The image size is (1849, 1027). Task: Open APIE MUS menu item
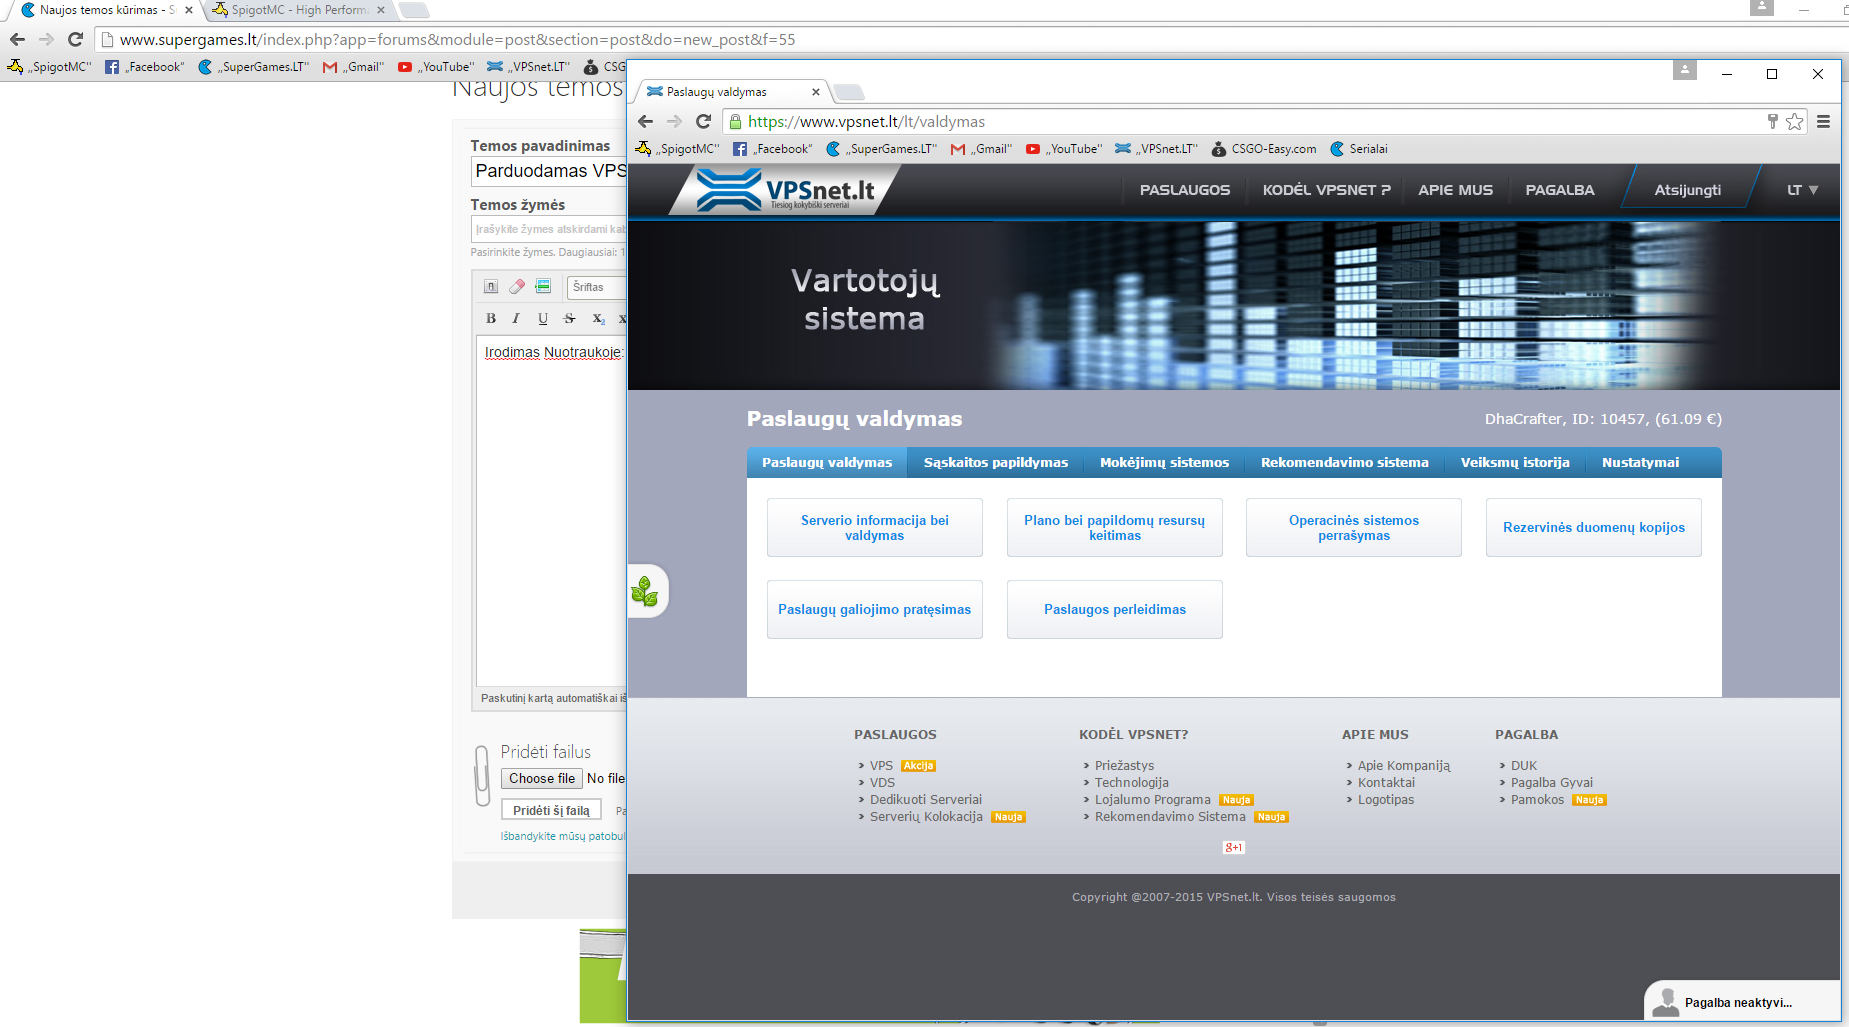[1455, 190]
